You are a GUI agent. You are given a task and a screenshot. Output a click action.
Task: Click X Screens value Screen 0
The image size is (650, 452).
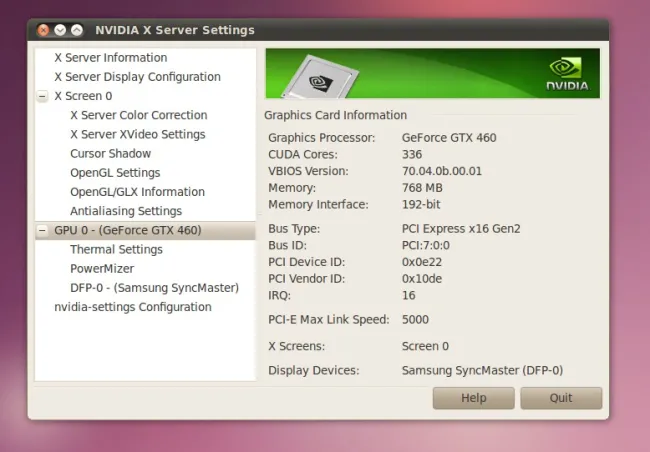pyautogui.click(x=425, y=346)
